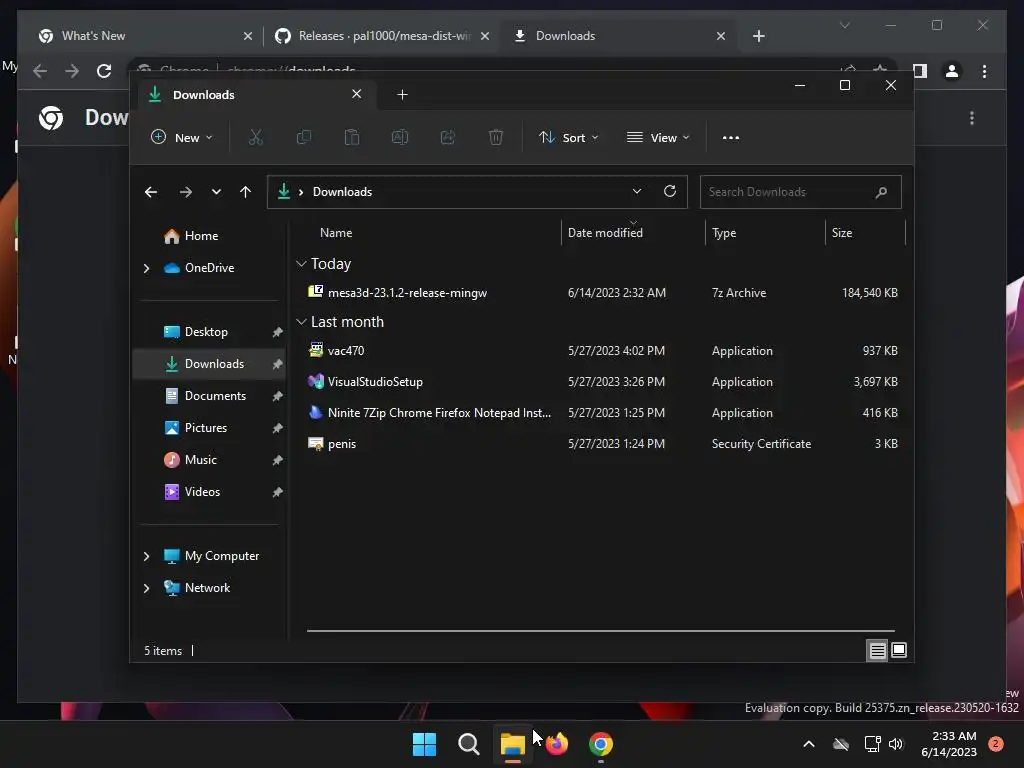1024x768 pixels.
Task: Click File Explorer icon on taskbar
Action: tap(513, 744)
